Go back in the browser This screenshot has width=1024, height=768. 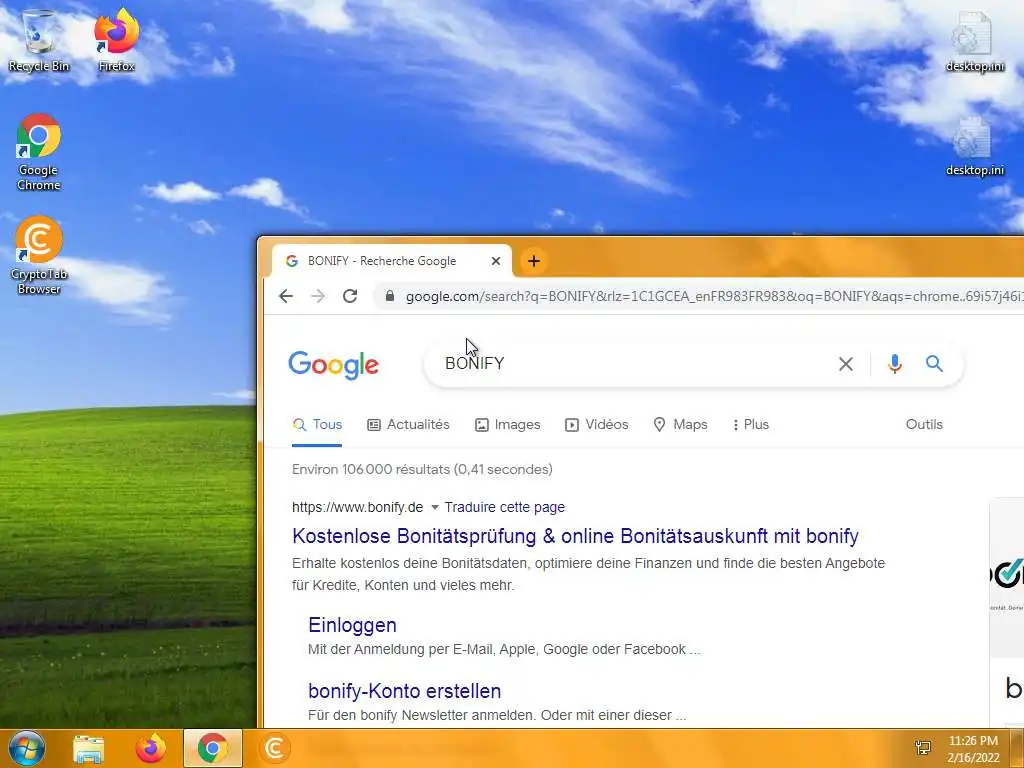(x=286, y=296)
